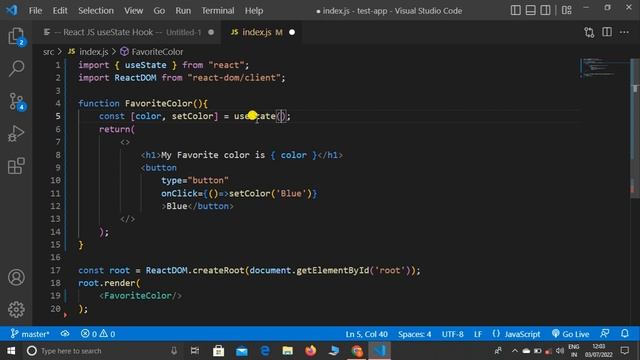The height and width of the screenshot is (360, 640).
Task: Open Firefox from the taskbar
Action: [311, 351]
